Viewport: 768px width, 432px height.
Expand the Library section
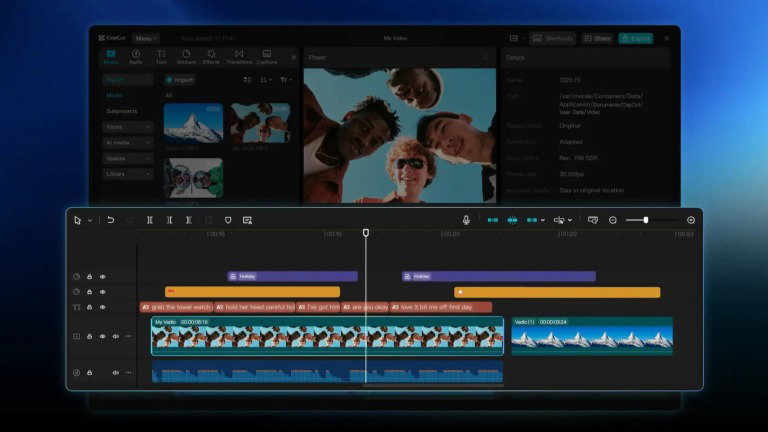128,174
